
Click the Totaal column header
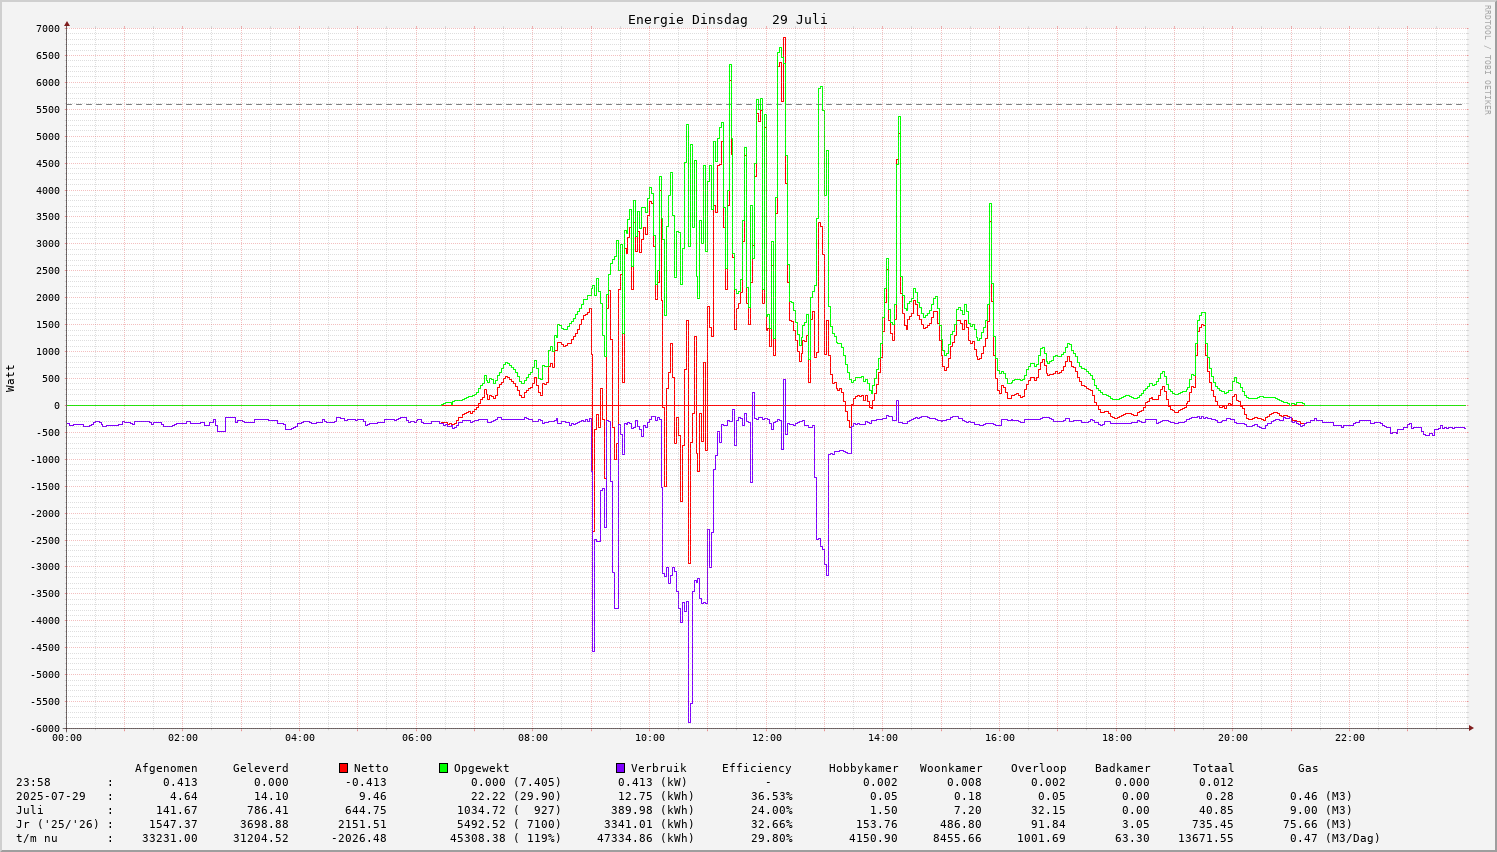1213,768
